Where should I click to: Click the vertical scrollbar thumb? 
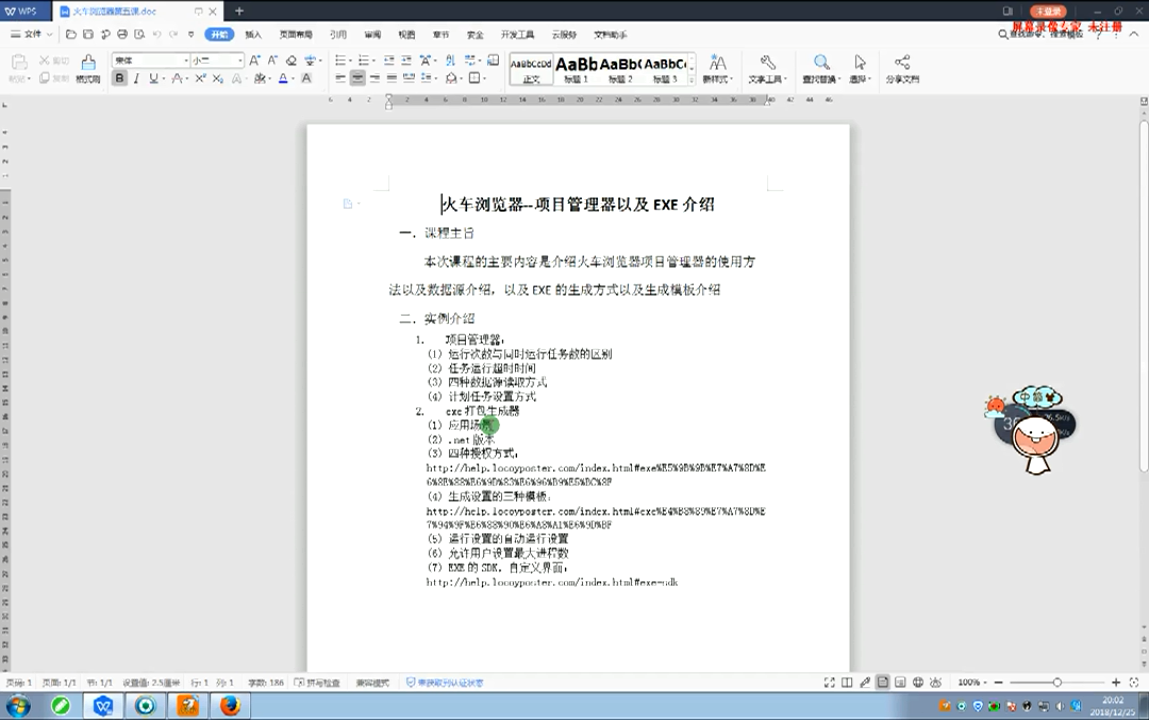1143,295
